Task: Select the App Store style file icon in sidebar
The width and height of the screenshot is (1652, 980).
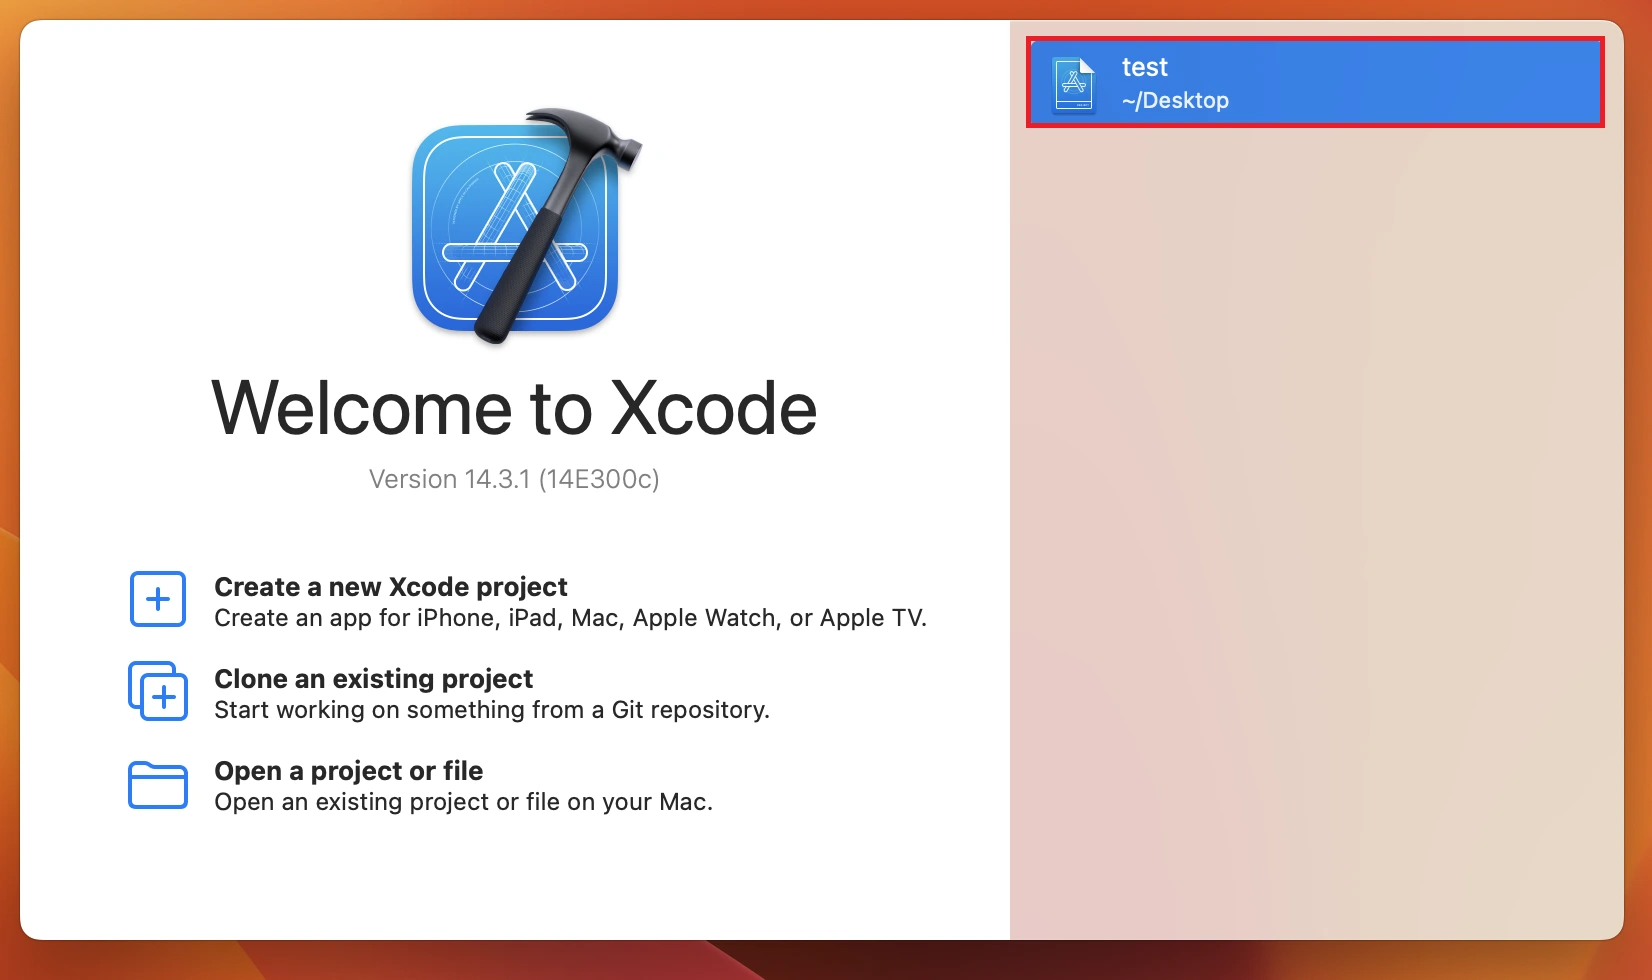Action: (x=1073, y=82)
